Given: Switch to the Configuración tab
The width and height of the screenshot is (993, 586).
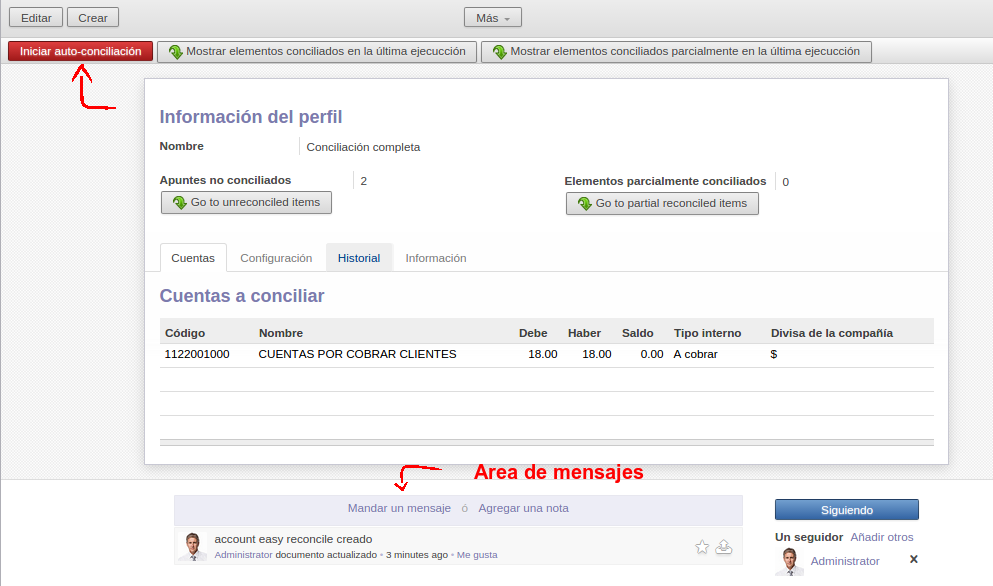Looking at the screenshot, I should point(276,258).
